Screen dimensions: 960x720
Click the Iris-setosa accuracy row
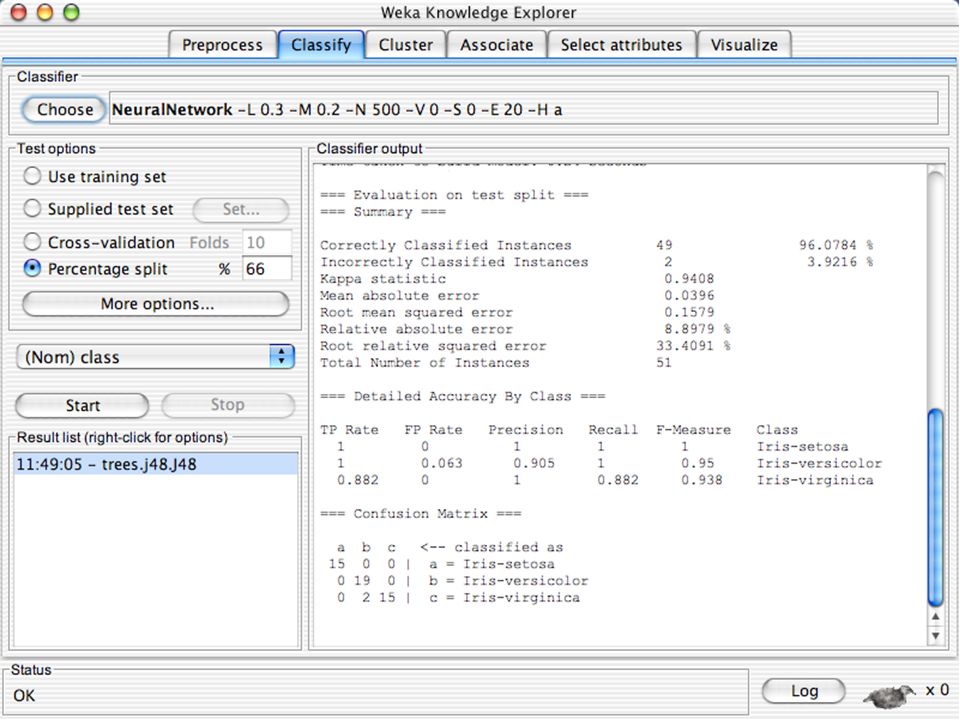593,446
